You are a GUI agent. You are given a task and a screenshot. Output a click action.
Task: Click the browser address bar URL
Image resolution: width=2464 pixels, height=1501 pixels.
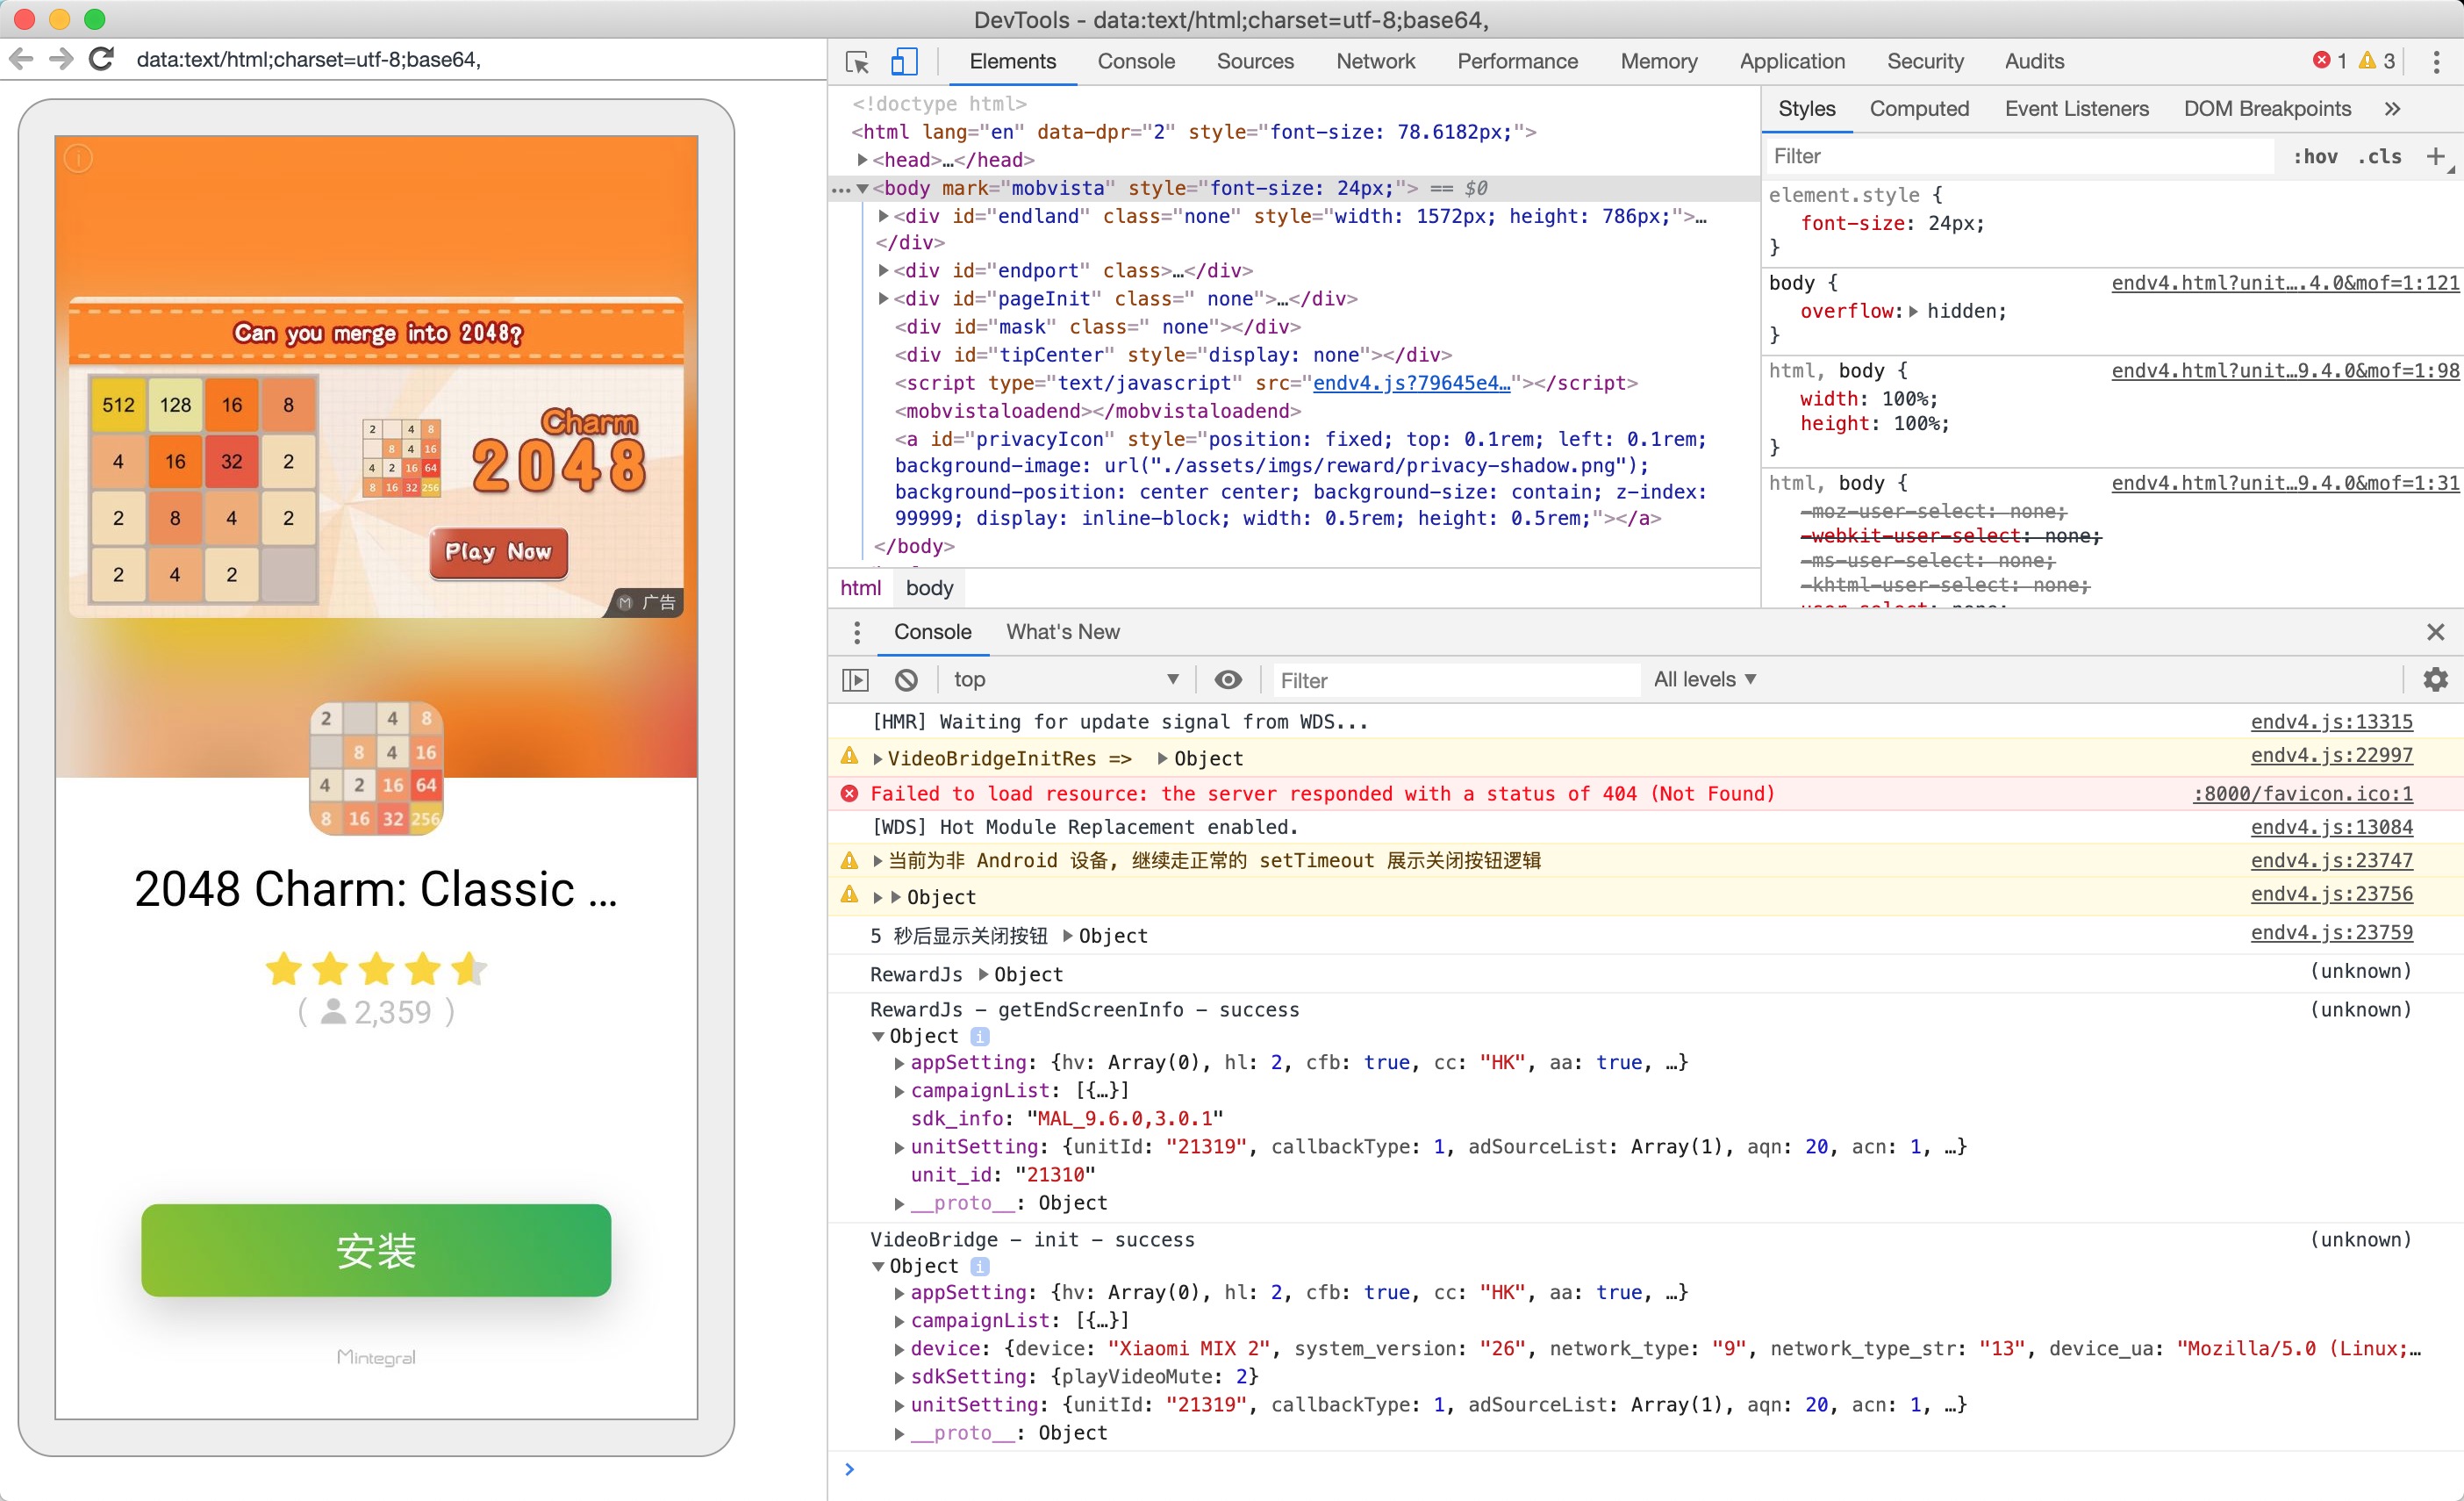(x=308, y=59)
